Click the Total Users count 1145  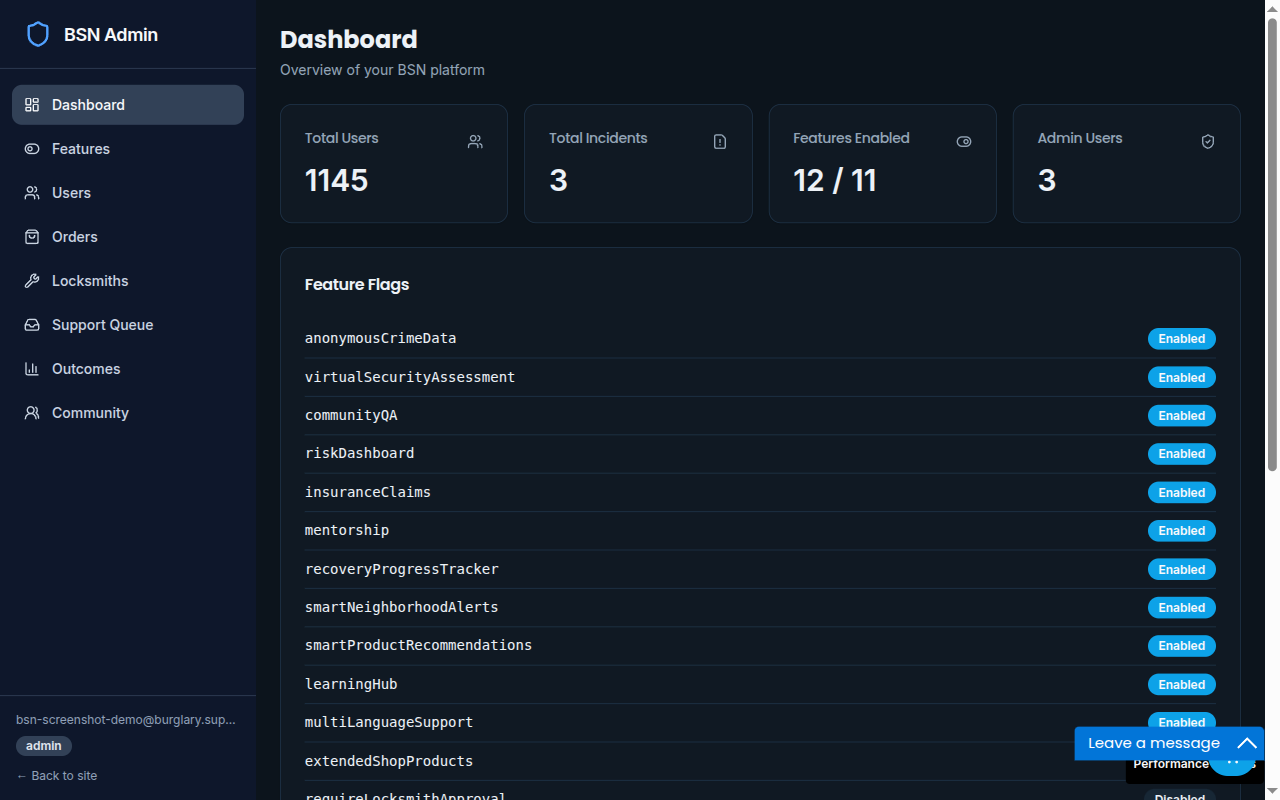click(x=336, y=180)
